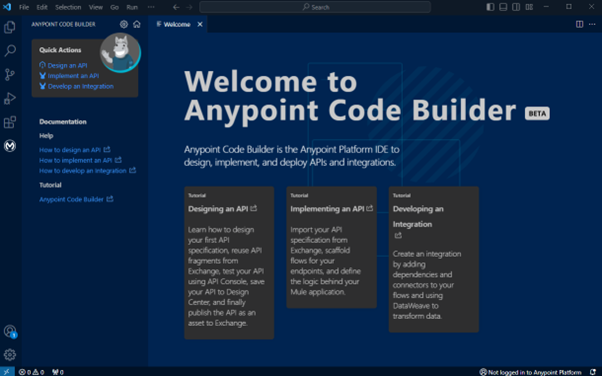Toggle the bottom panel layout icon
Screen dimensions: 602x376
point(503,7)
